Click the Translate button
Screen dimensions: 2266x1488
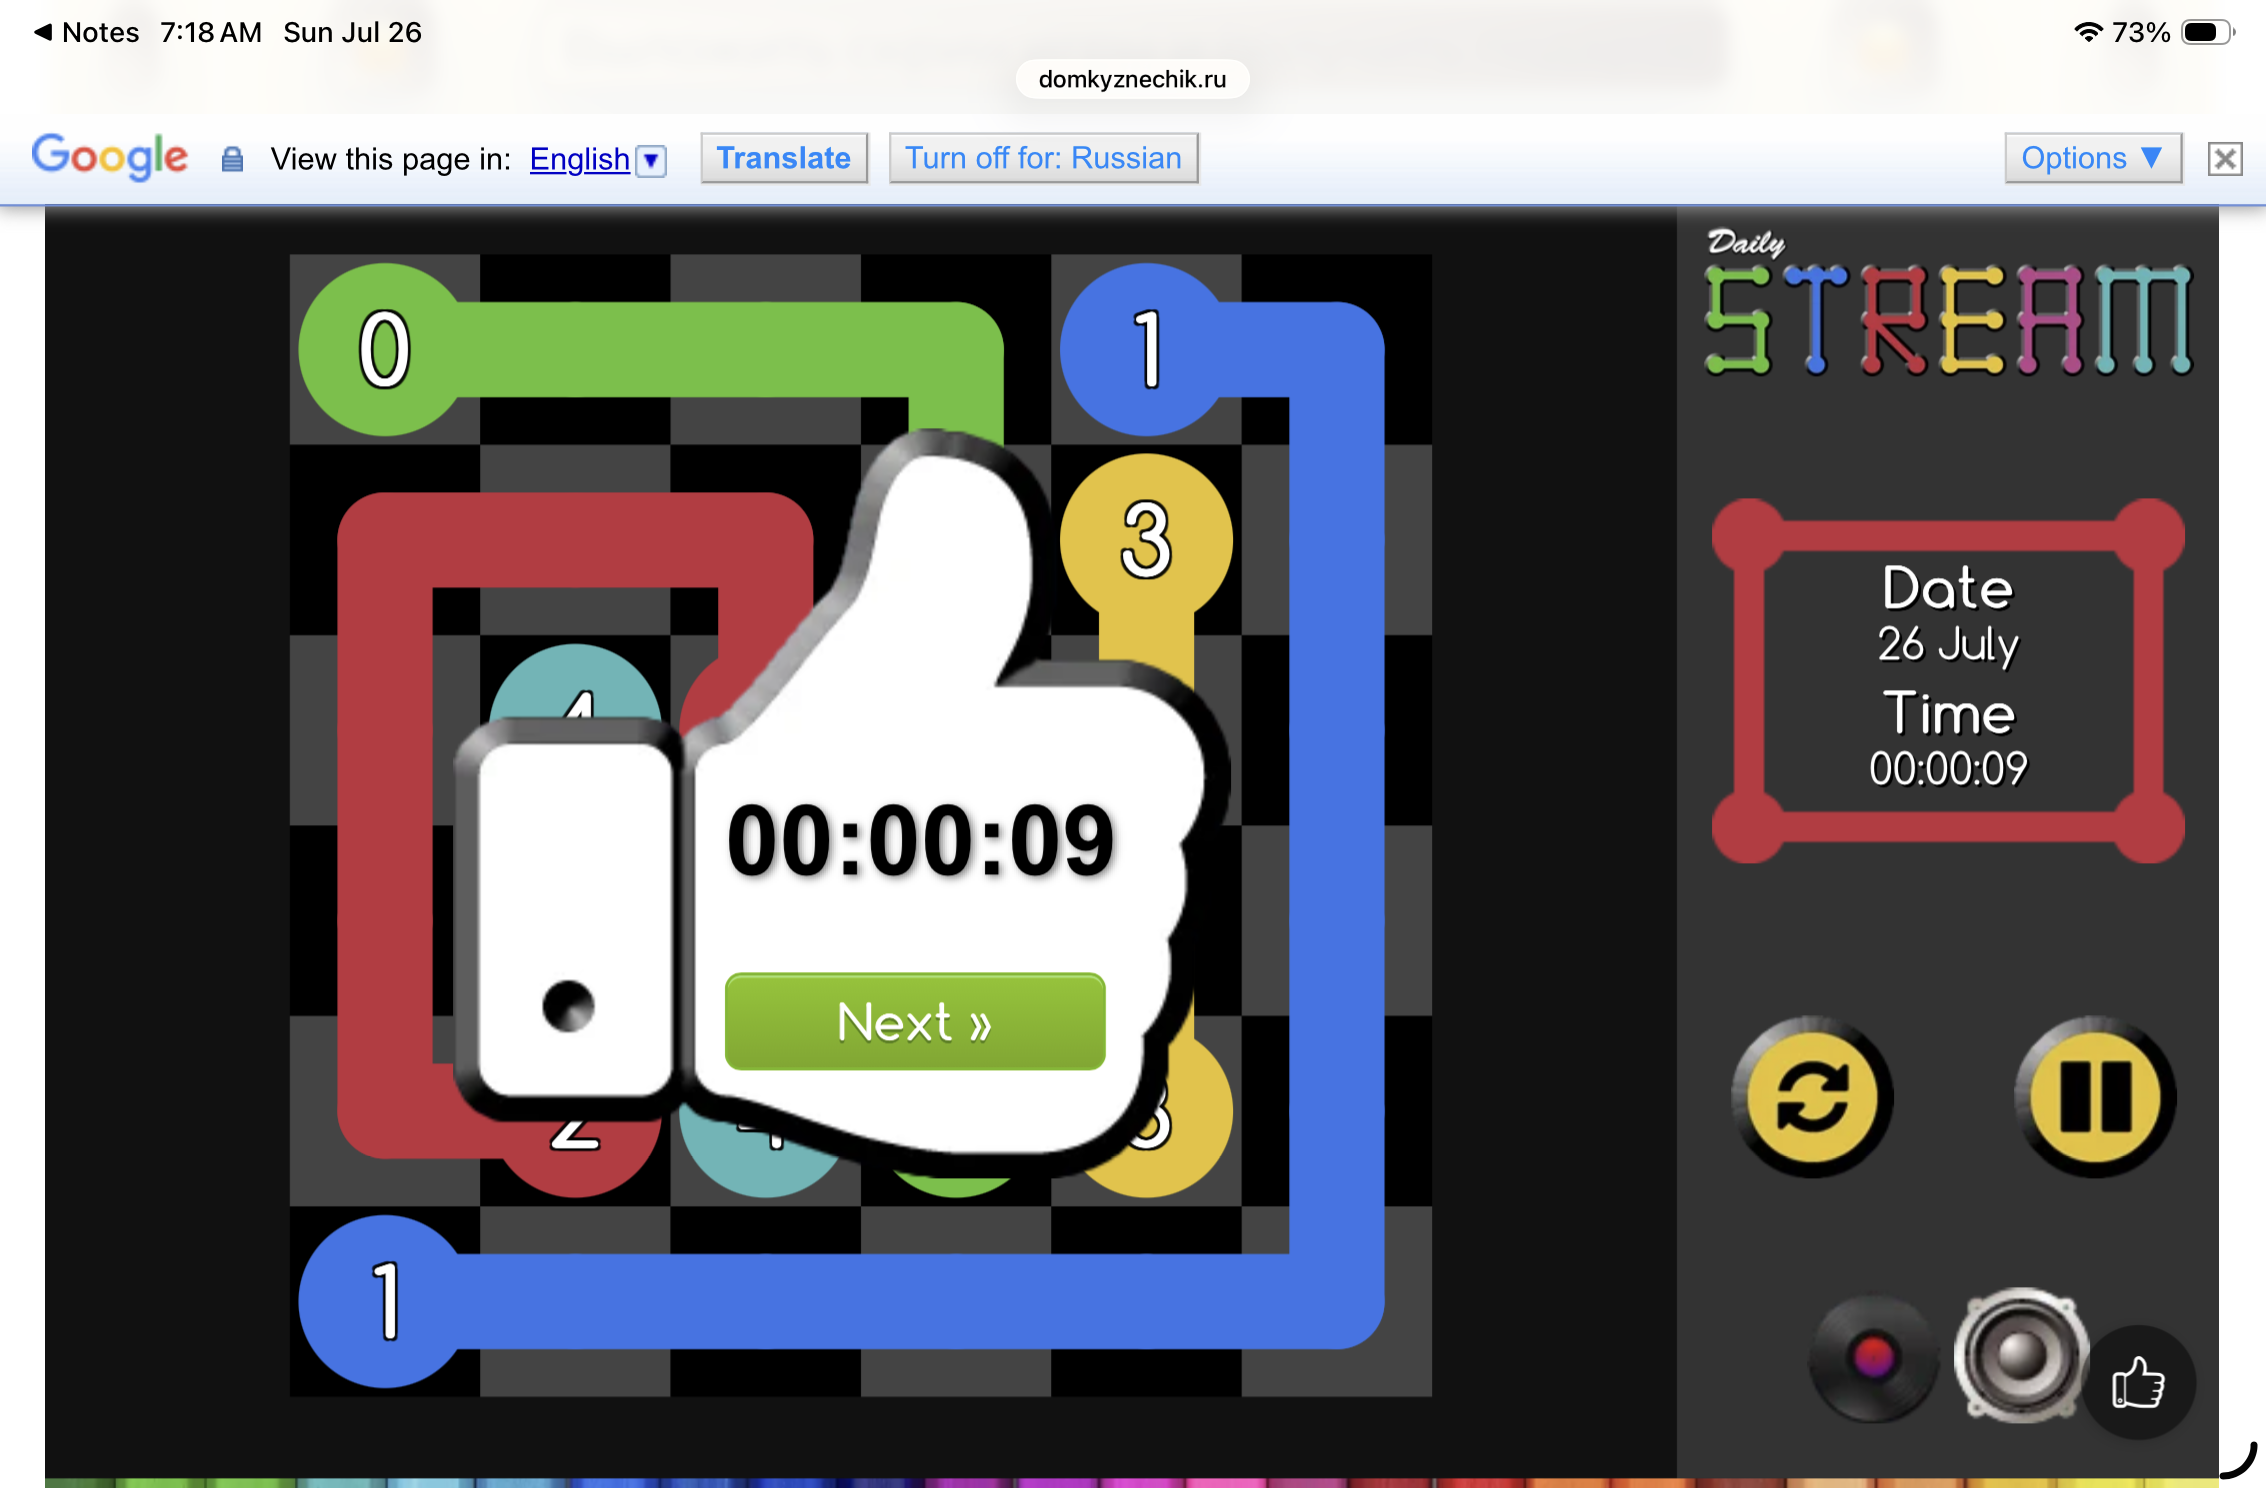784,158
